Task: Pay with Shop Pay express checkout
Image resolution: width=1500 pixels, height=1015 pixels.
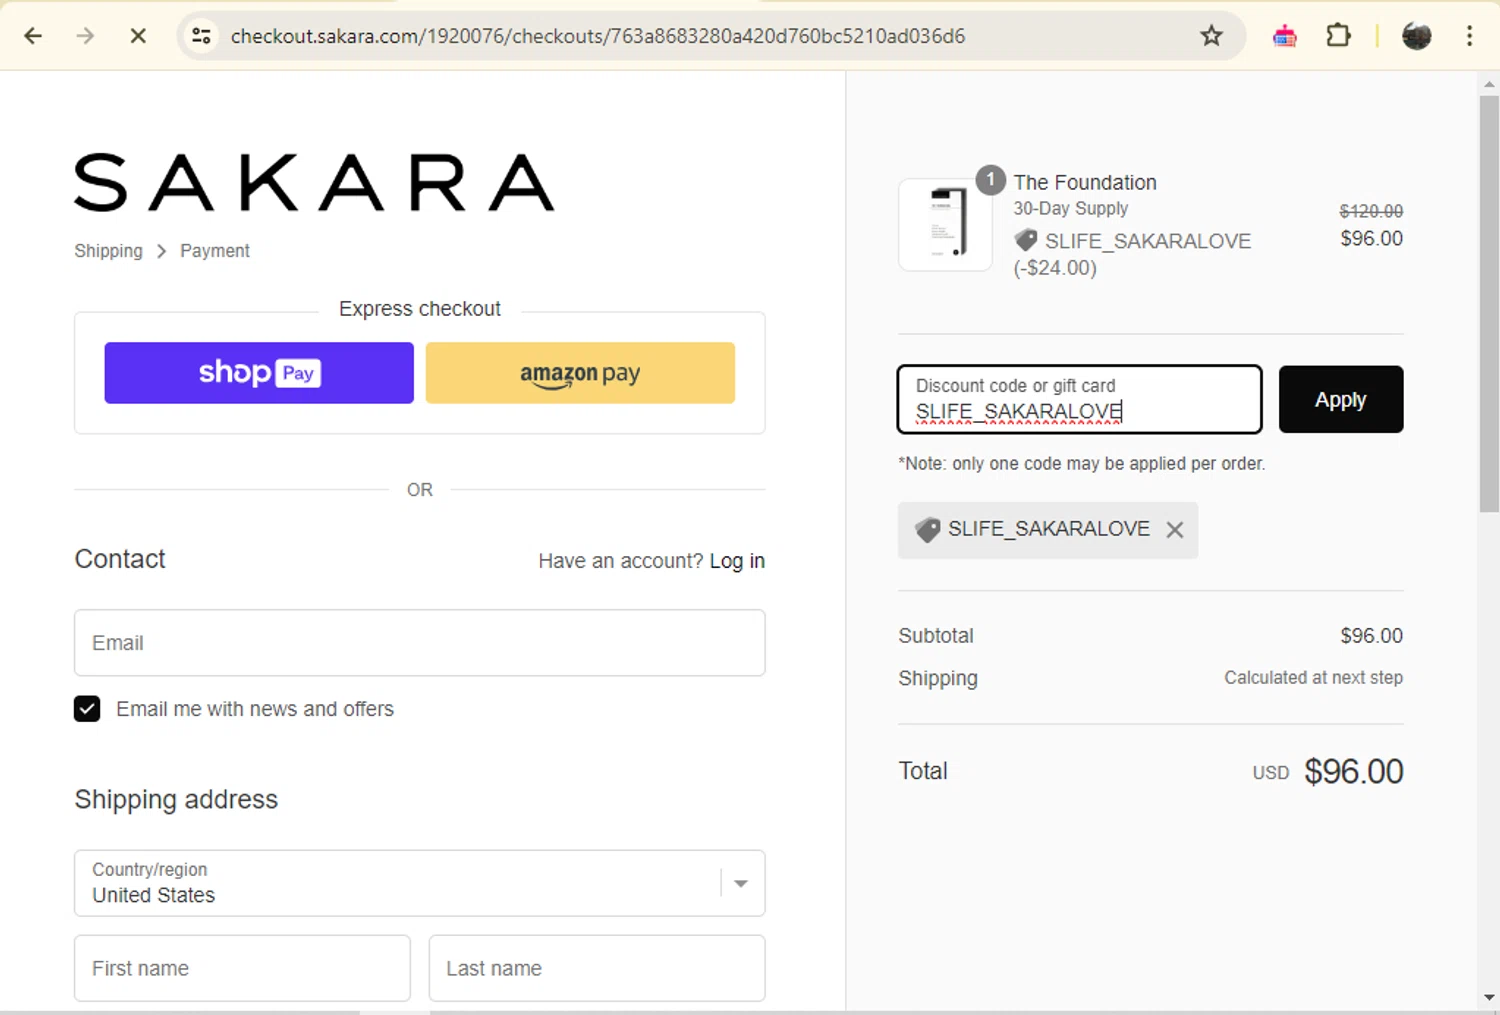Action: (259, 373)
